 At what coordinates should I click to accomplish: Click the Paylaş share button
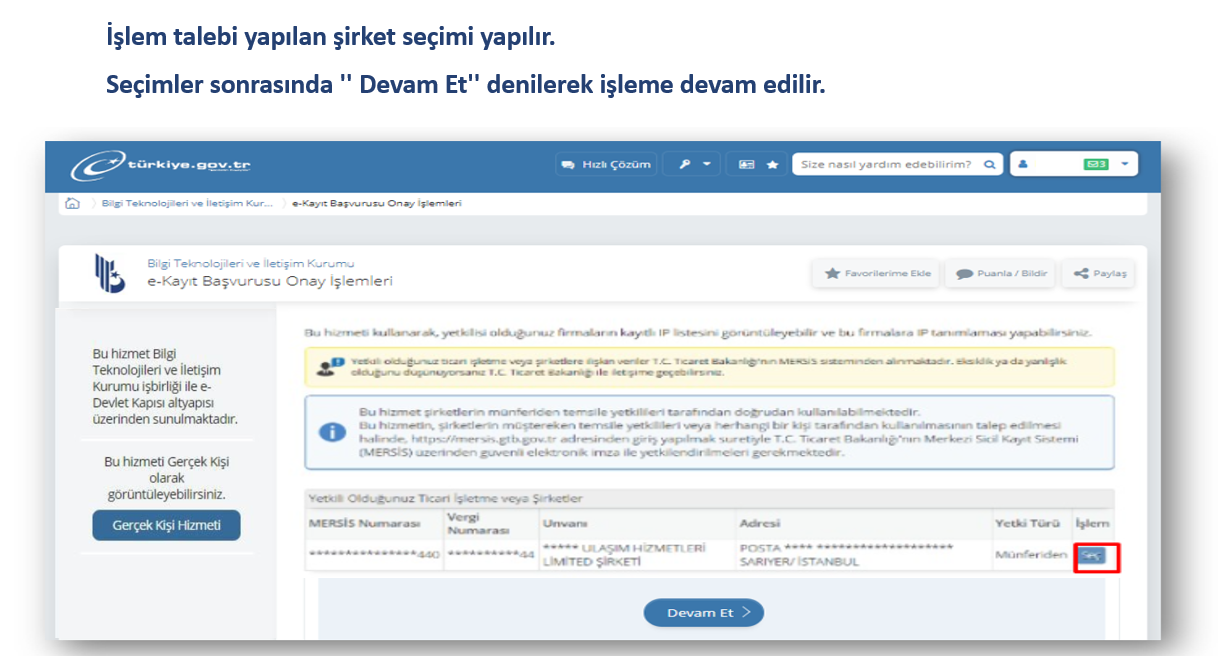click(1099, 274)
